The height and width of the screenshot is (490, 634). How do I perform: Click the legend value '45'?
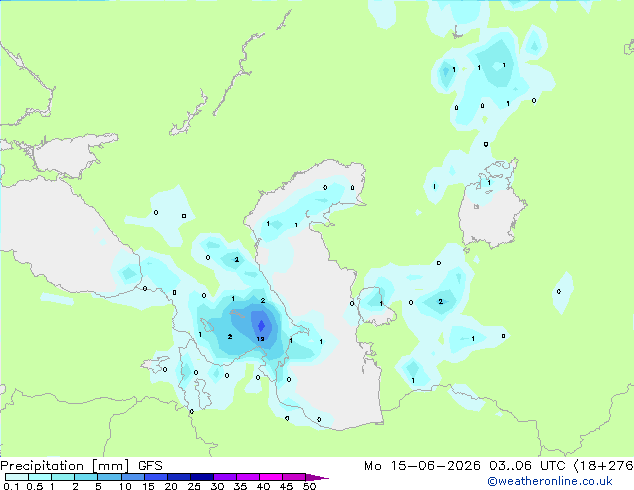tap(286, 486)
